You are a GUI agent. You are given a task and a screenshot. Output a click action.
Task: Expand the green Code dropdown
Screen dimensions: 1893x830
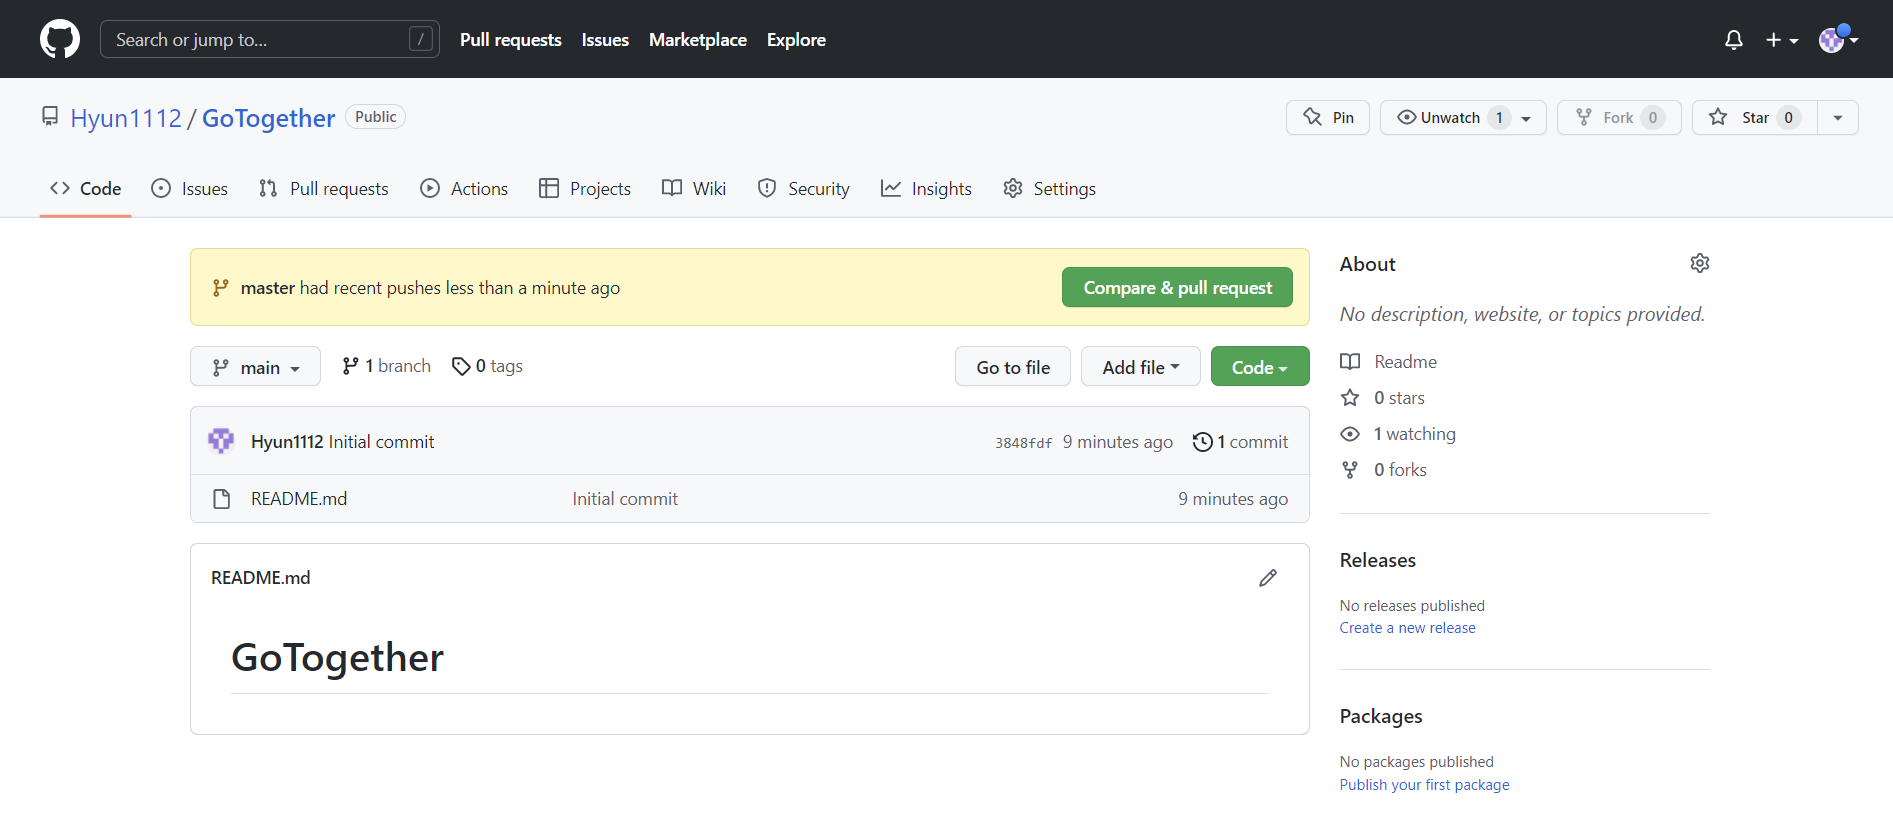[1260, 366]
